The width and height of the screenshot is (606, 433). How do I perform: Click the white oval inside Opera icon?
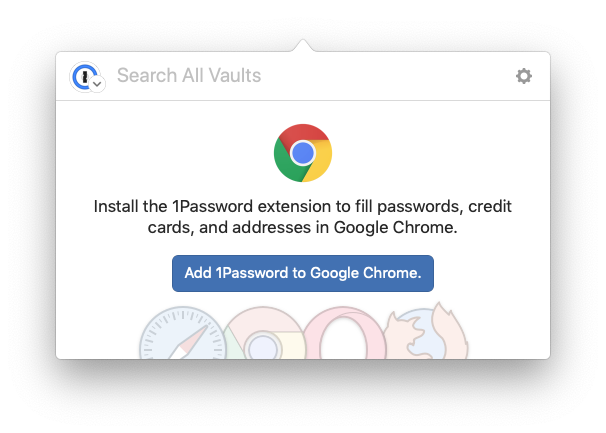(343, 338)
